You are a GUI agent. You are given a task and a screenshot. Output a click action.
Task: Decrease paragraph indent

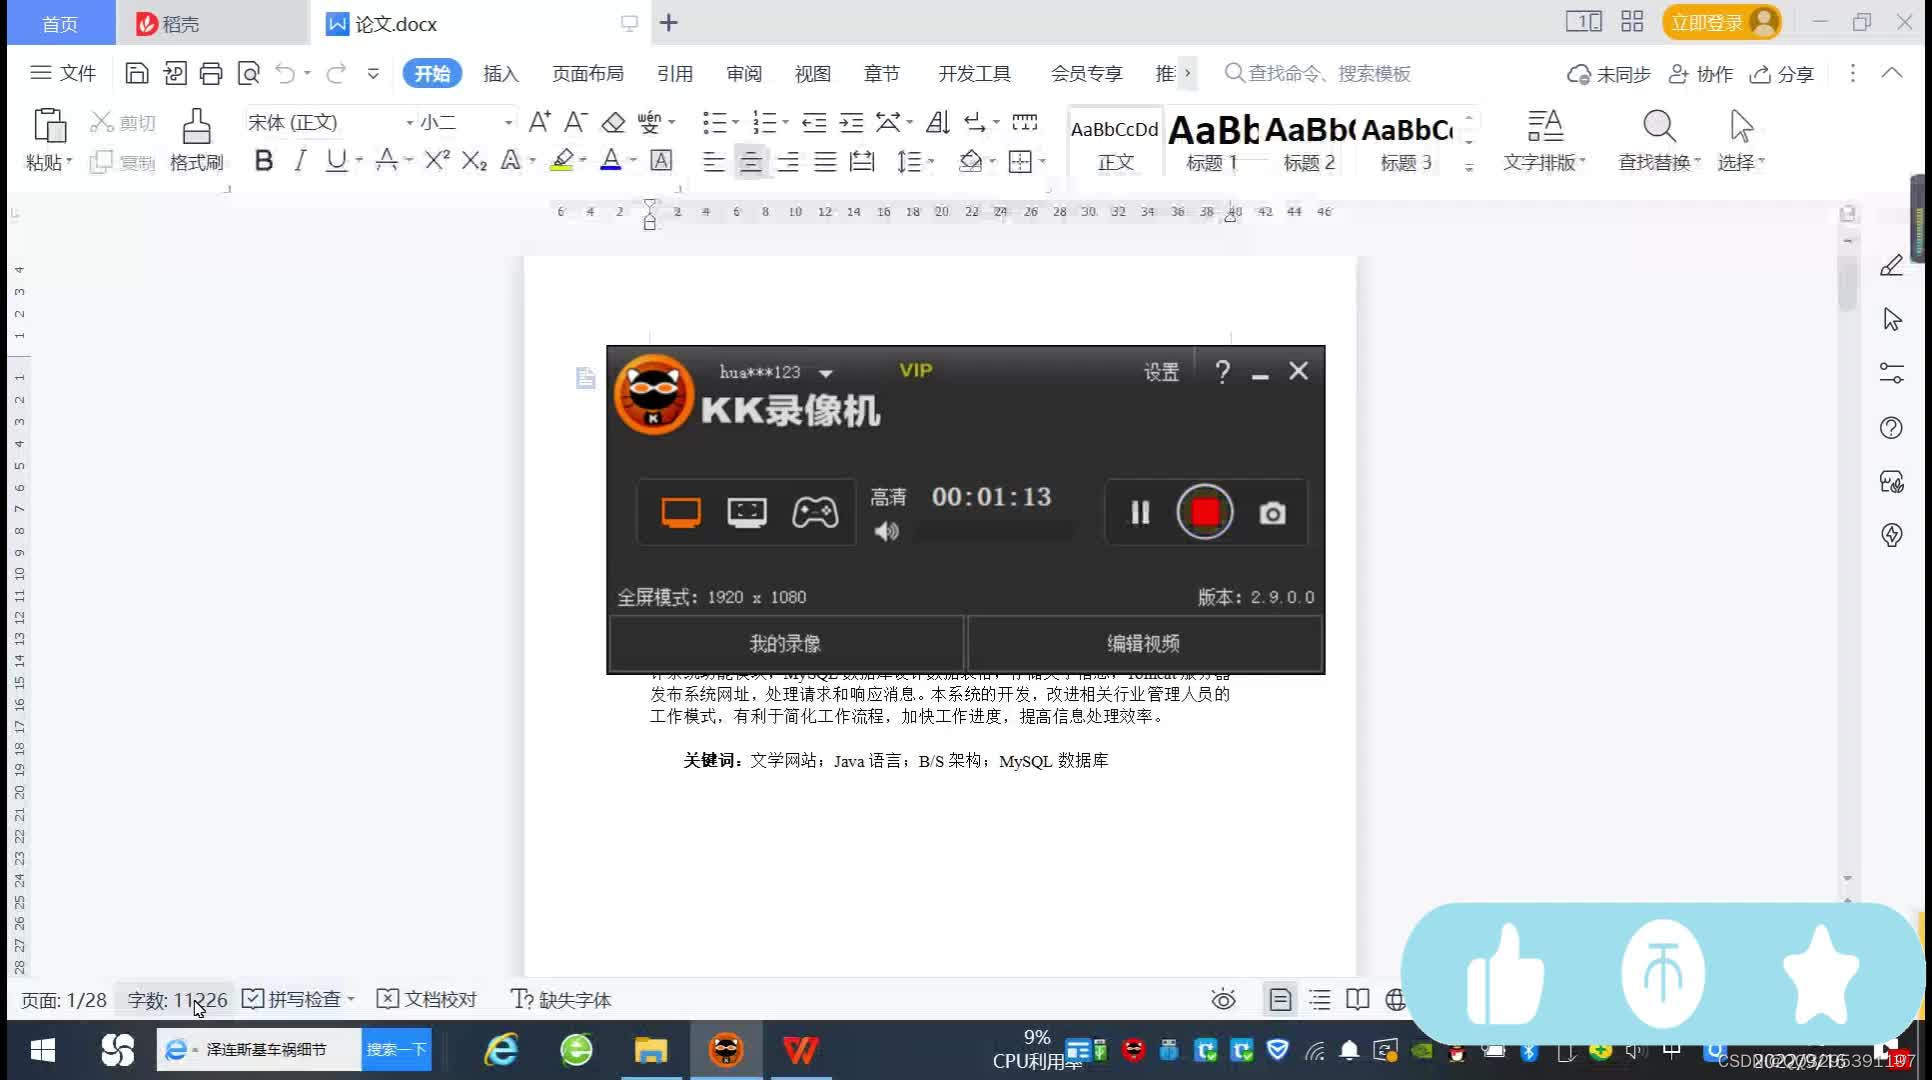814,122
